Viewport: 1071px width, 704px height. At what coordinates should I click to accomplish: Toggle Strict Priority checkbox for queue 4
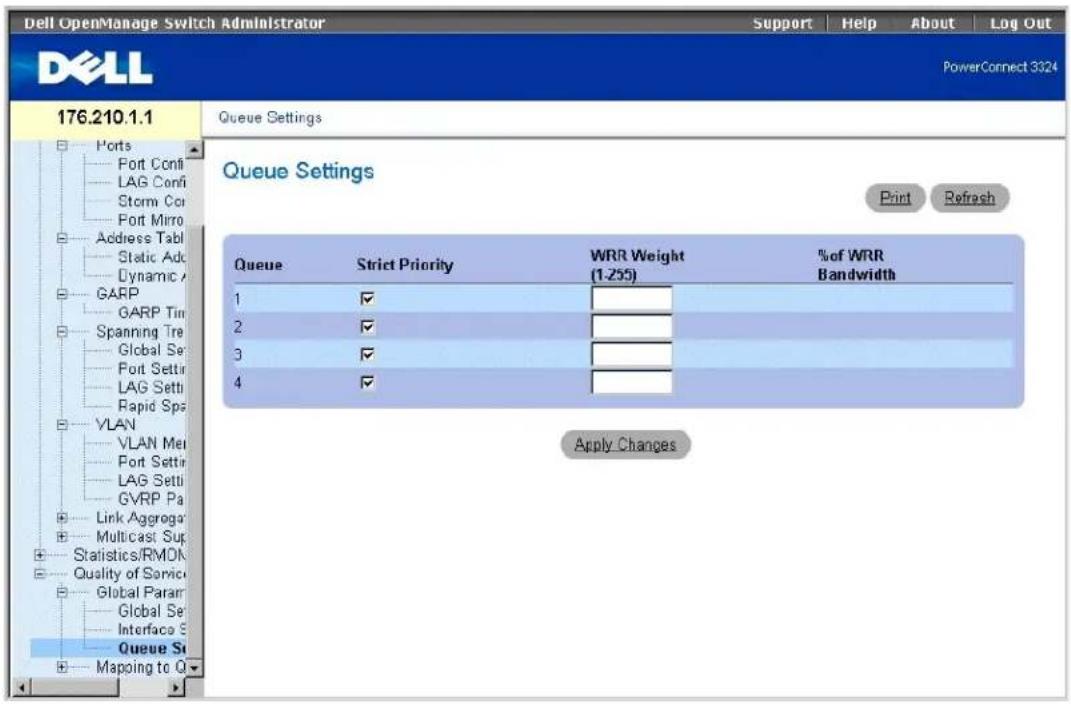click(367, 382)
